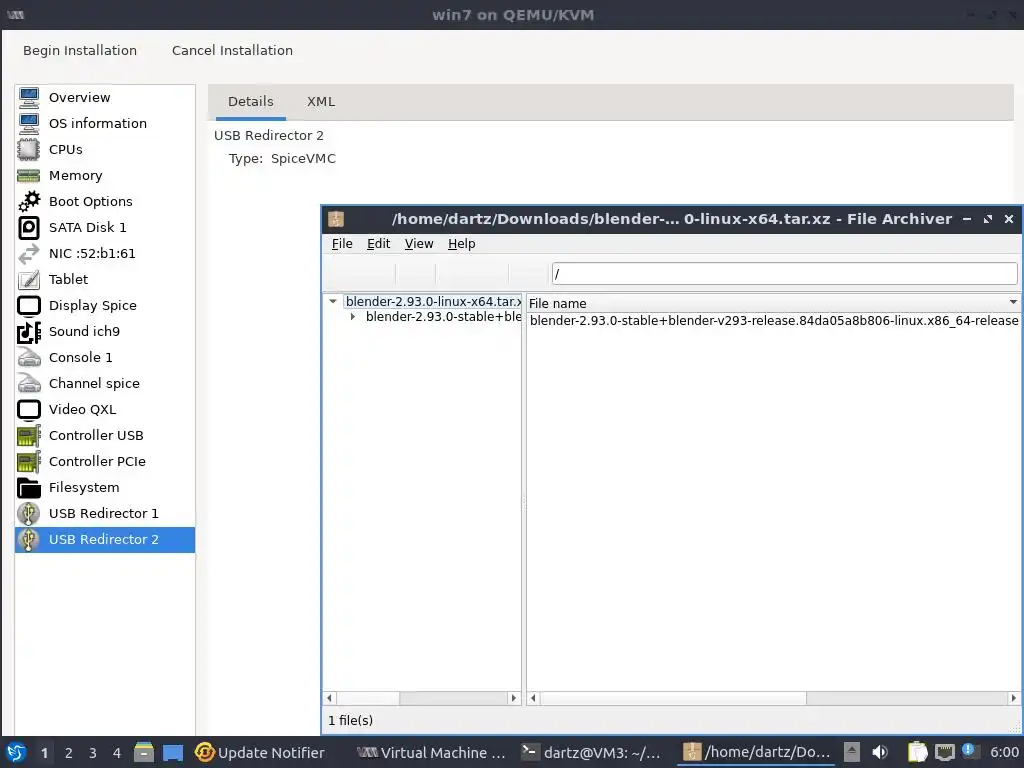This screenshot has width=1024, height=768.
Task: Click the tree pane scroll right arrow
Action: 514,698
